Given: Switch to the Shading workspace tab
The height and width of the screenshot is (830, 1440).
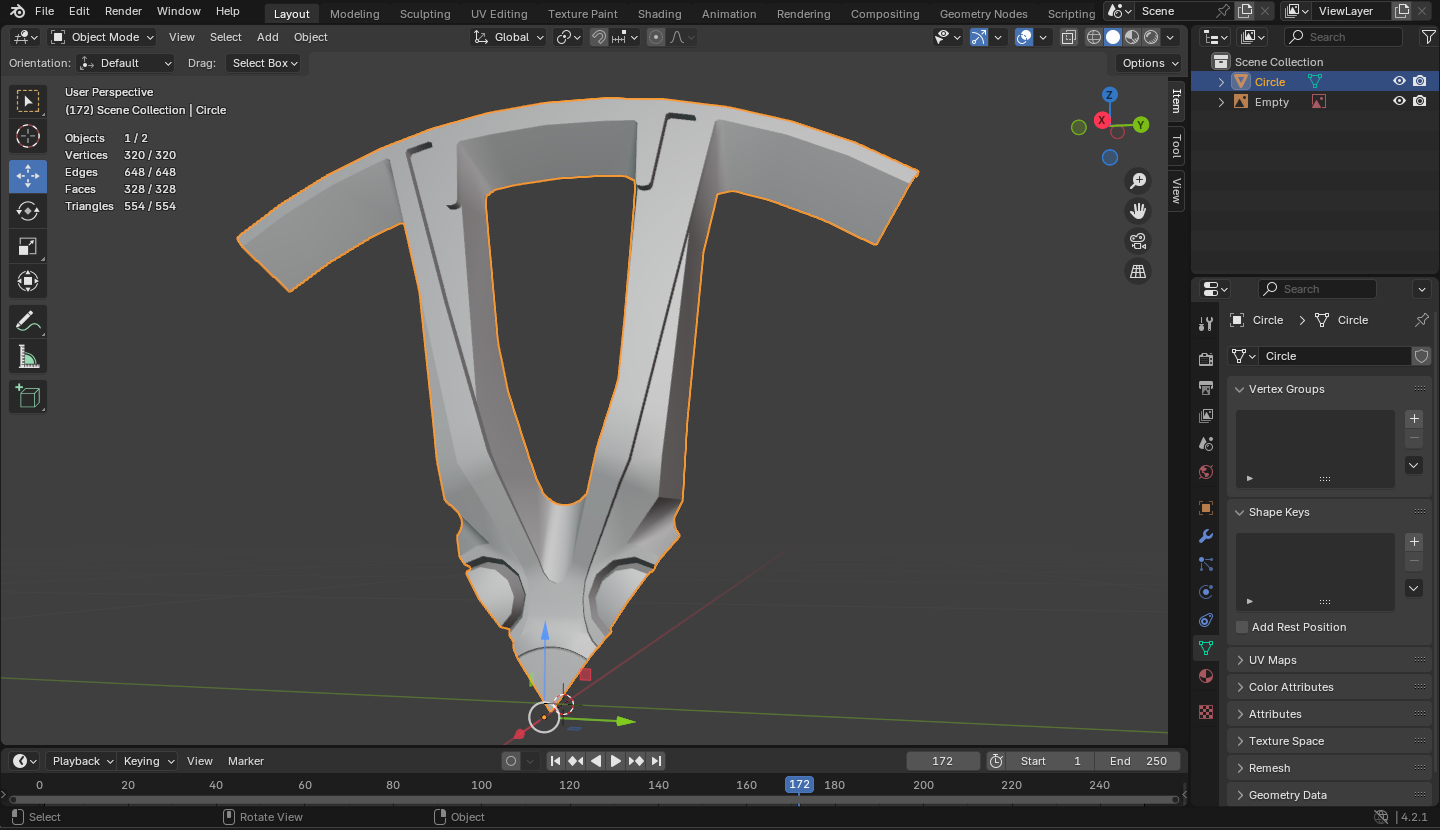Looking at the screenshot, I should pos(659,14).
